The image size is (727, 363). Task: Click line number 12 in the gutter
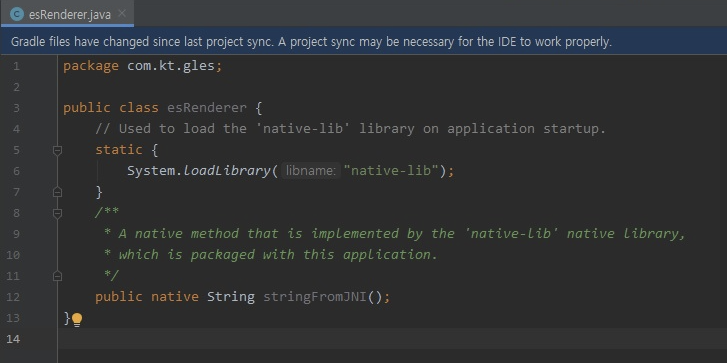click(x=13, y=297)
